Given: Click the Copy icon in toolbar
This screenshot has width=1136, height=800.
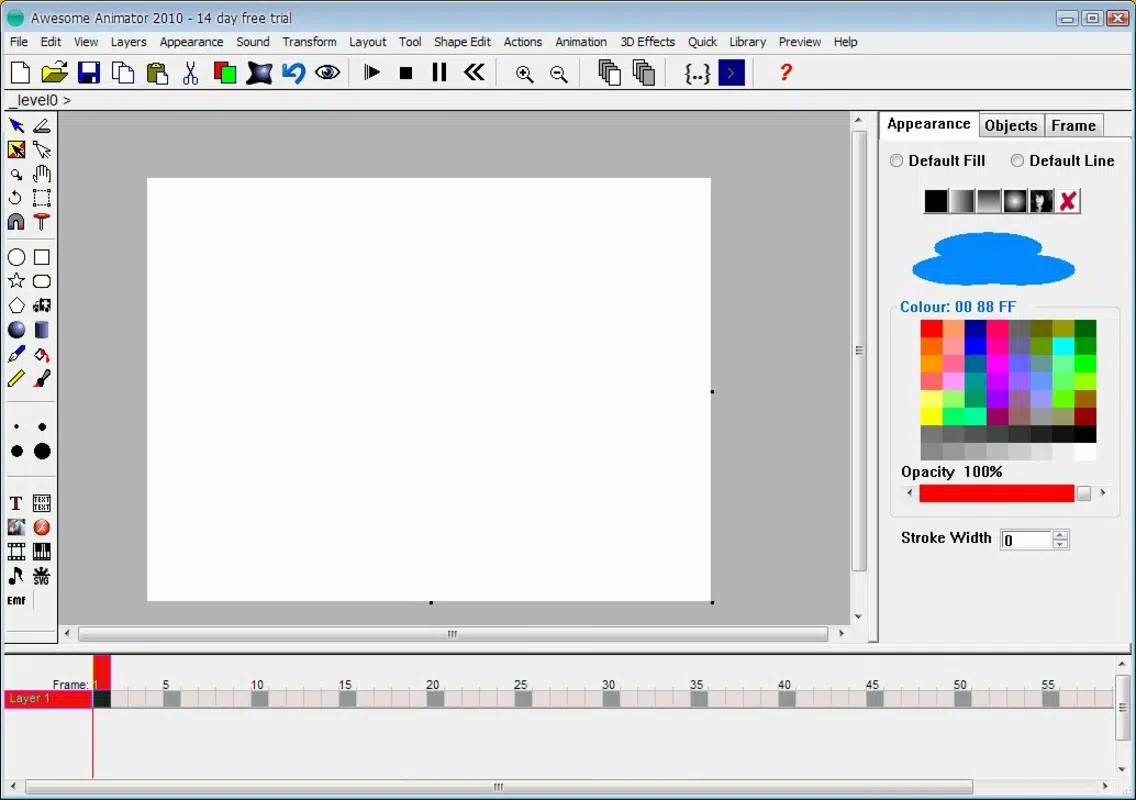Looking at the screenshot, I should point(122,72).
